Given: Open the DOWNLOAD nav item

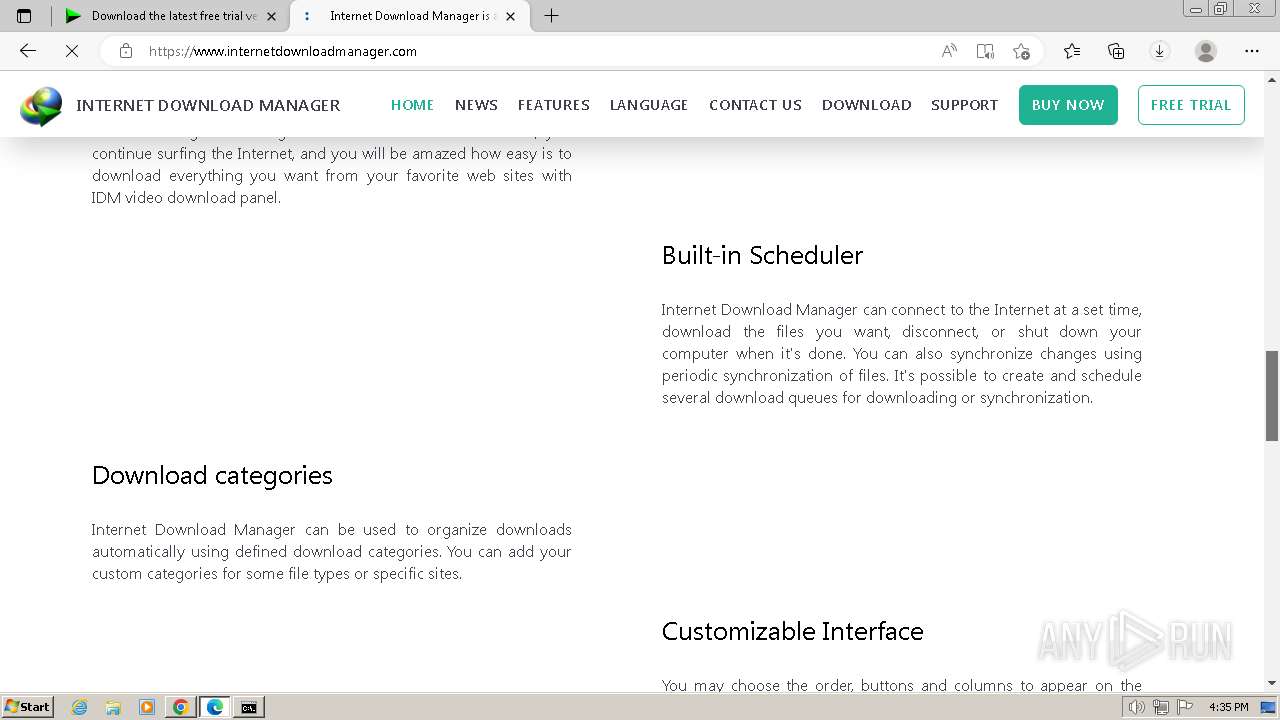Looking at the screenshot, I should (x=866, y=105).
